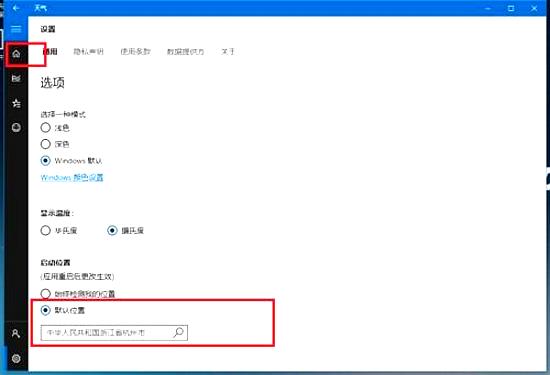
Task: Select the Windows 默认 mode radio button
Action: pos(46,161)
